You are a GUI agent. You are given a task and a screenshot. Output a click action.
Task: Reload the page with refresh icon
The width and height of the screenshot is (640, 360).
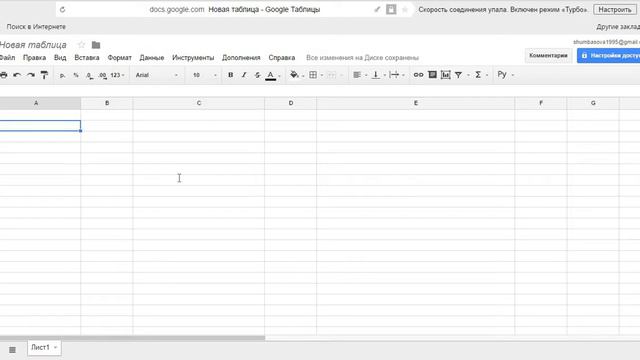tap(62, 9)
